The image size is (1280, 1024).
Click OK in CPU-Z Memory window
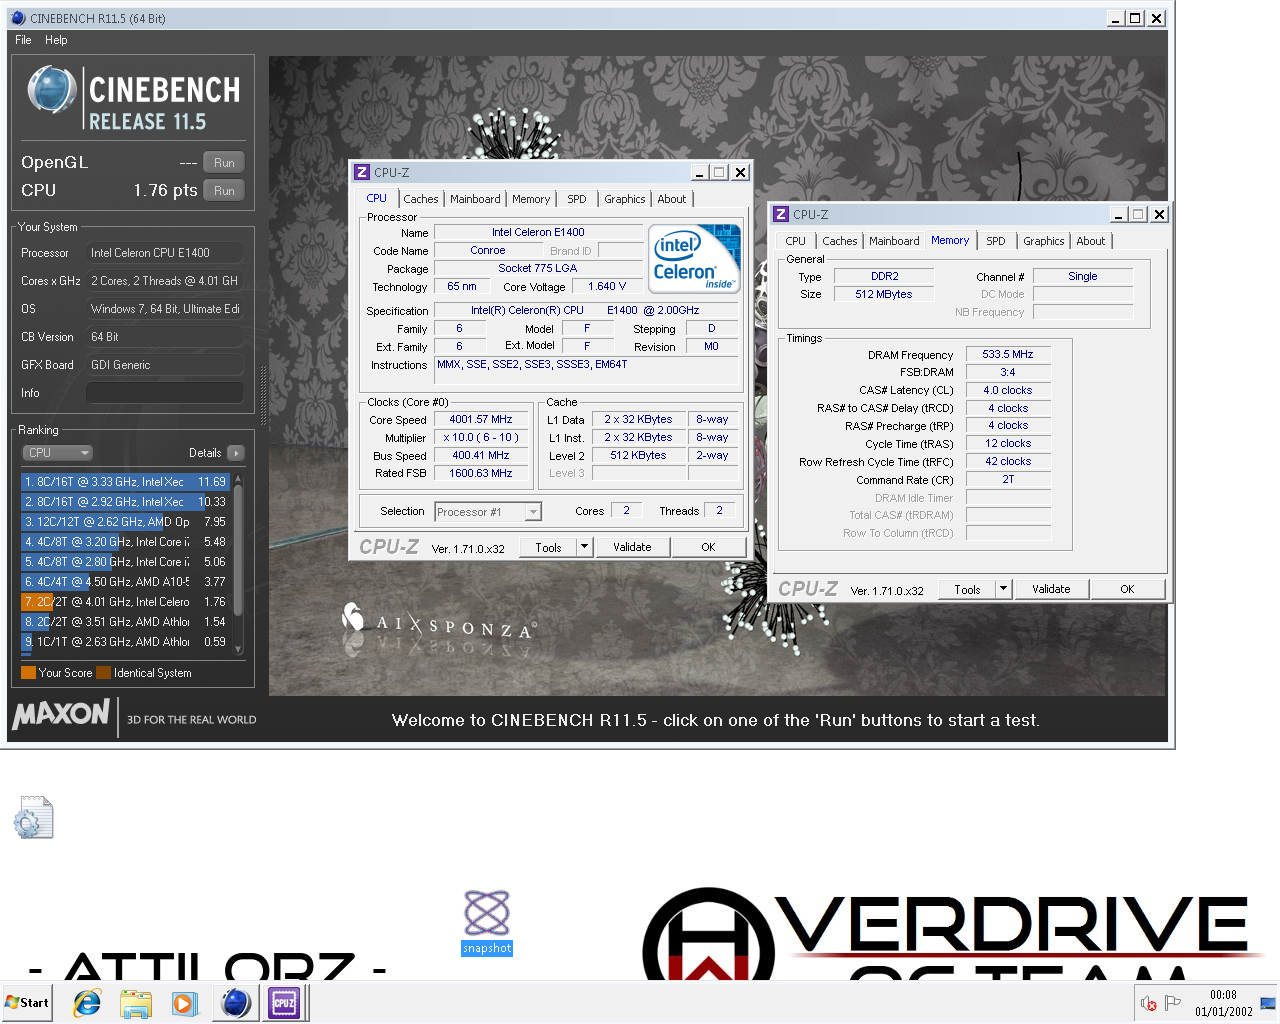tap(1127, 589)
